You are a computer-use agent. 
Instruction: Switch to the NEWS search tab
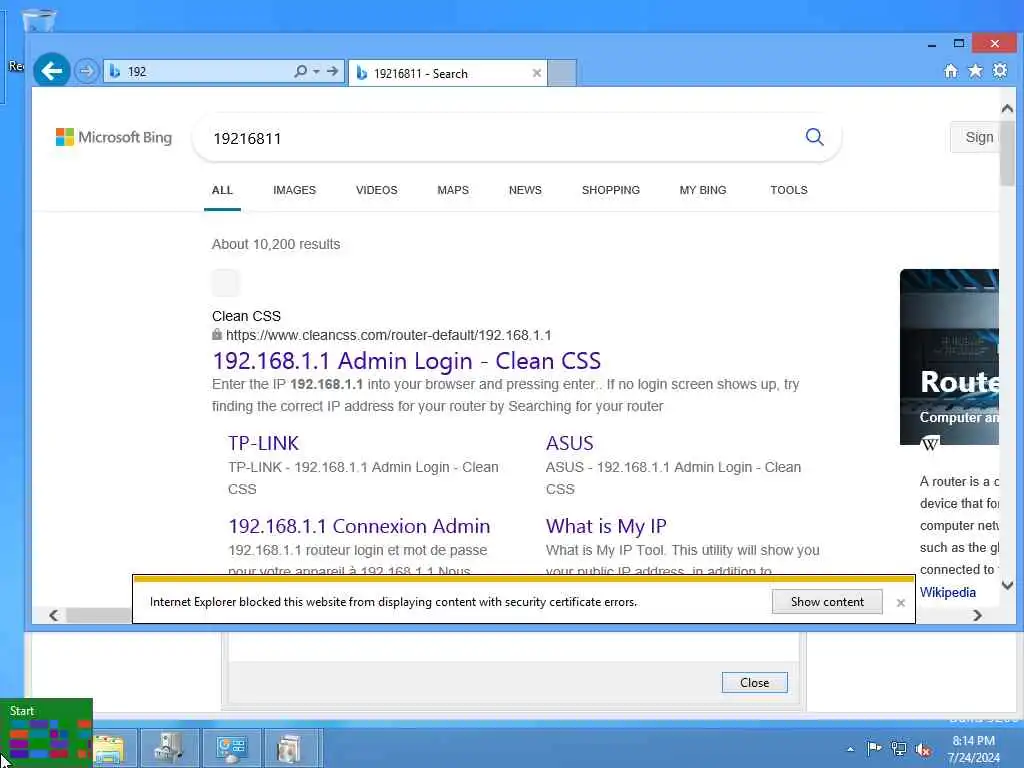click(525, 190)
